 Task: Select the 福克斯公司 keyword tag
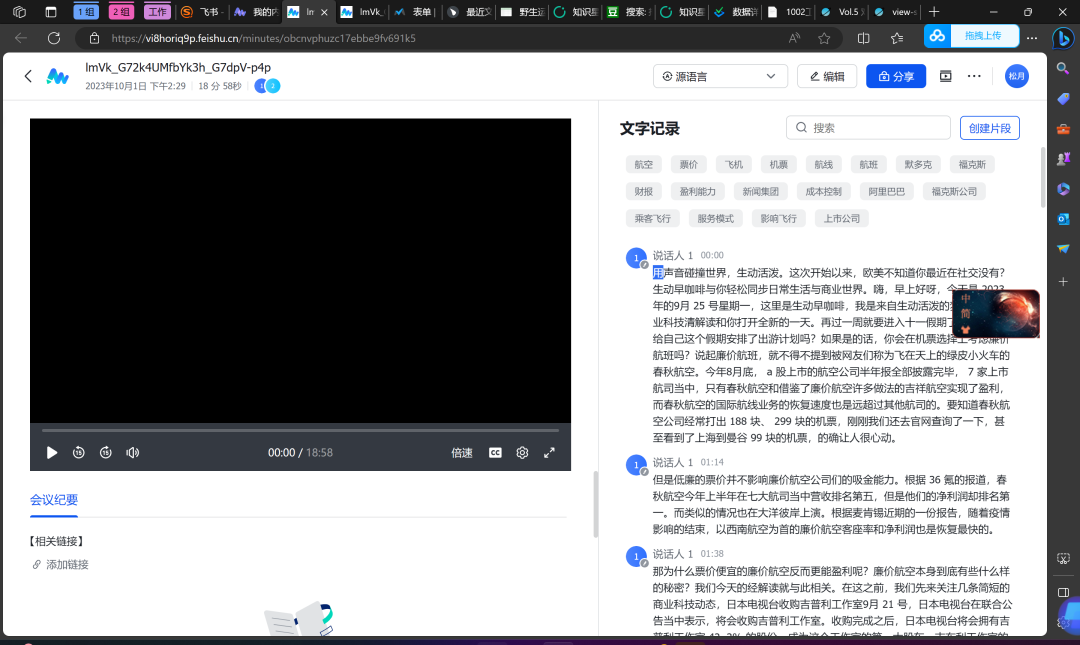coord(954,192)
